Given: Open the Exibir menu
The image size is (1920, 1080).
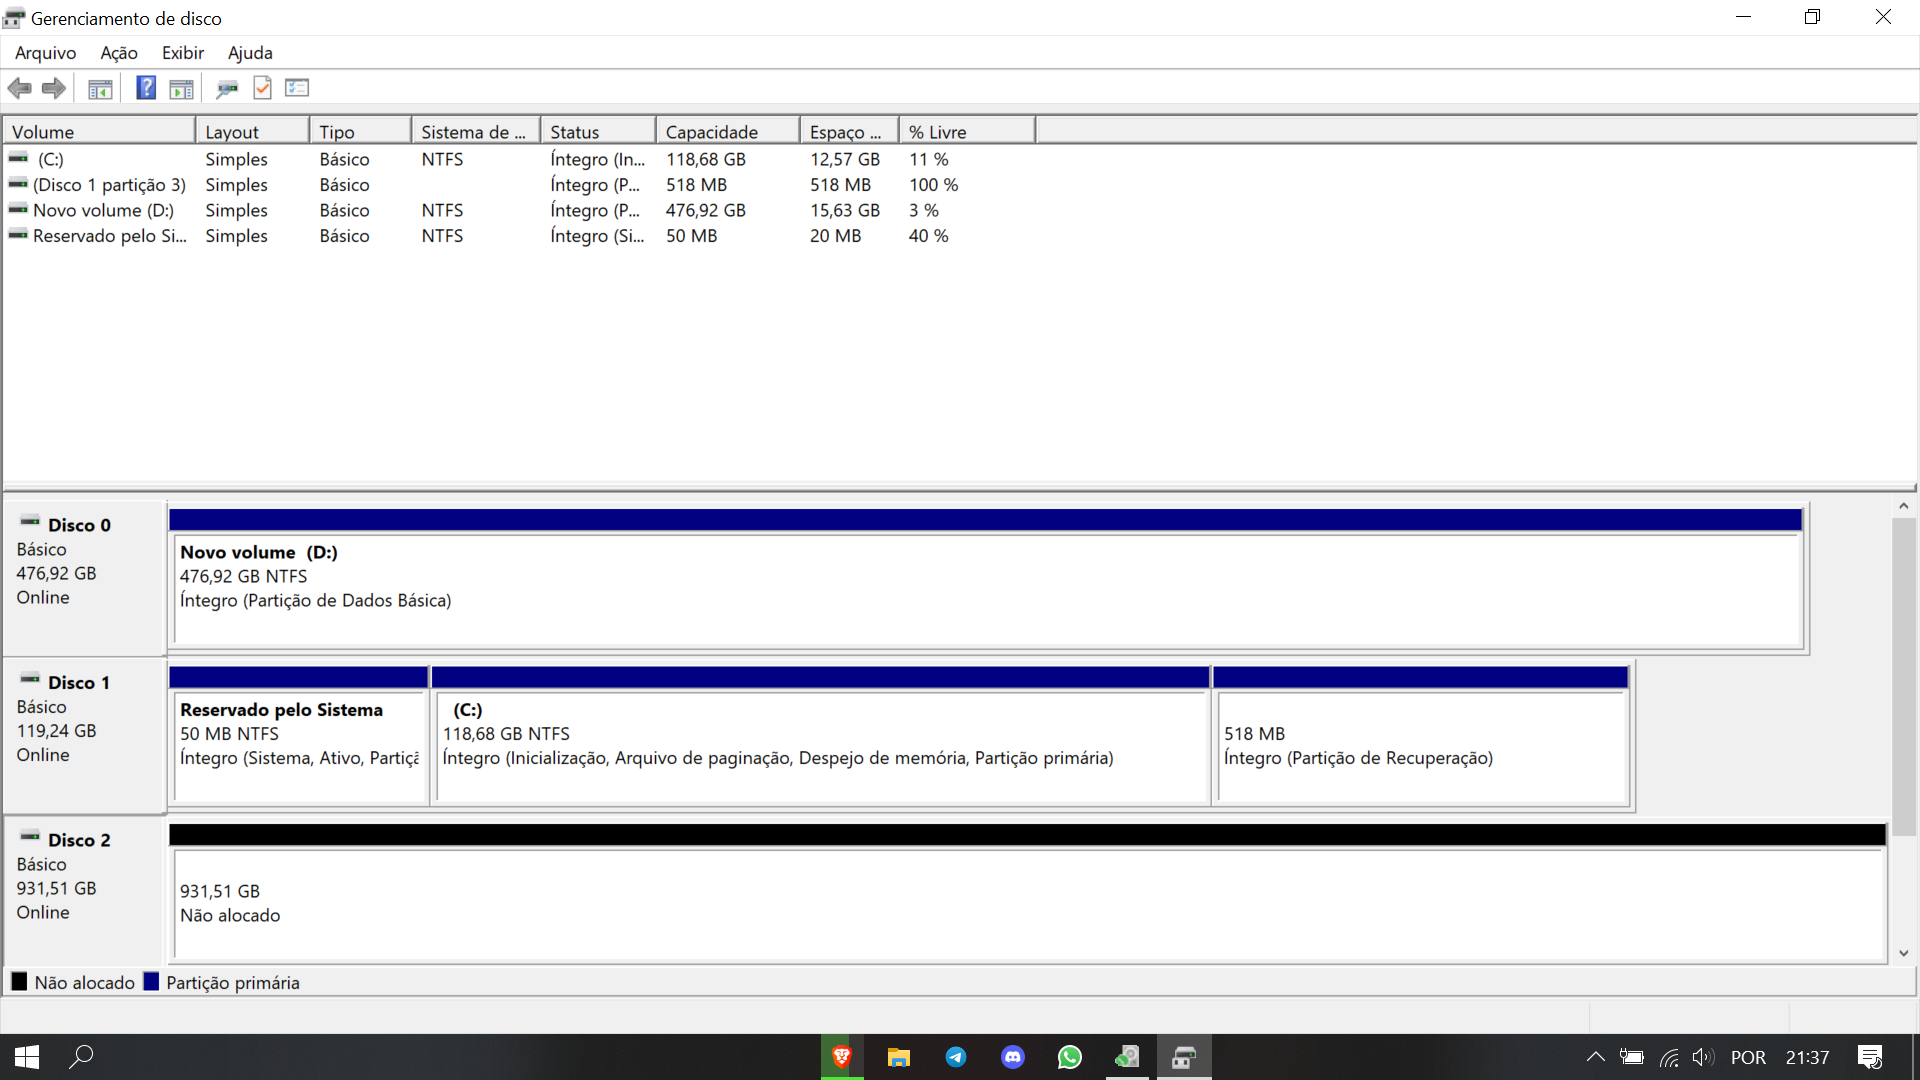Looking at the screenshot, I should [x=183, y=53].
